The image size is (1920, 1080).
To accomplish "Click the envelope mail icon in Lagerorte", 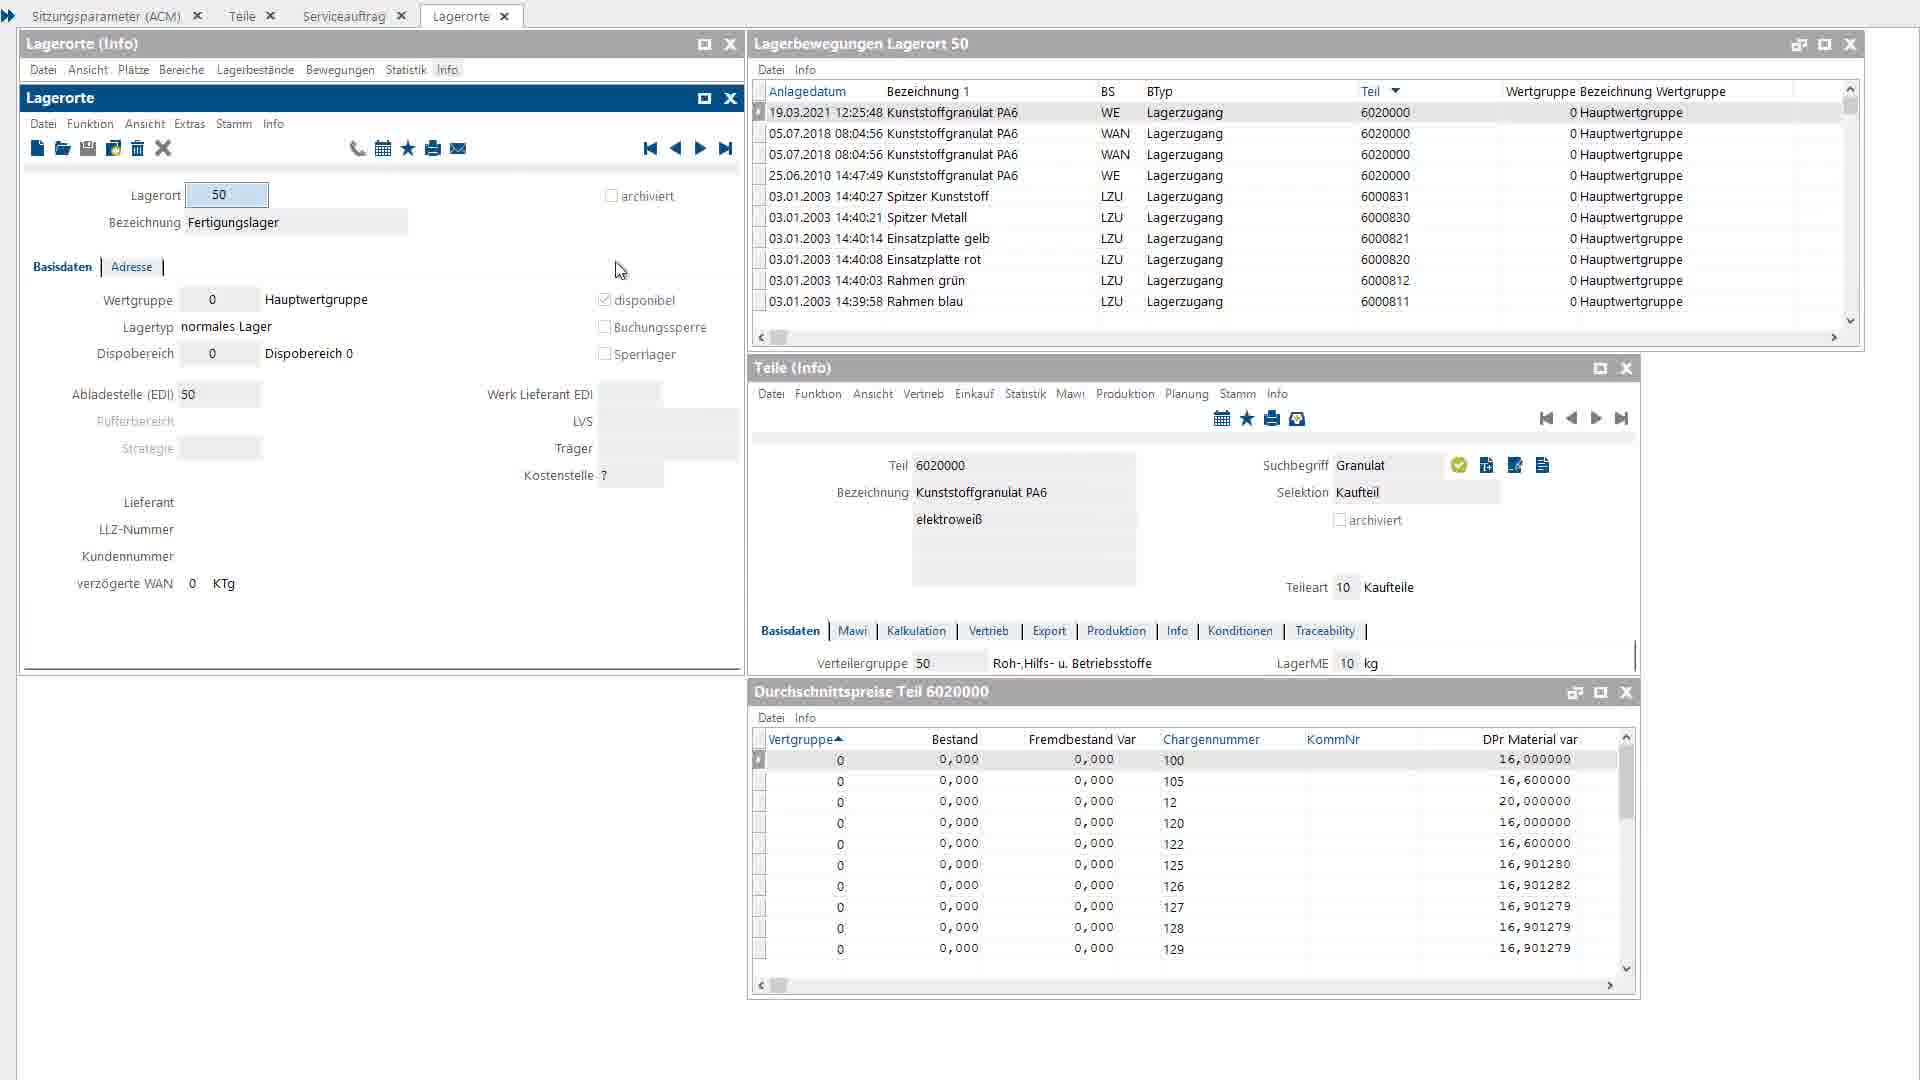I will [x=458, y=148].
